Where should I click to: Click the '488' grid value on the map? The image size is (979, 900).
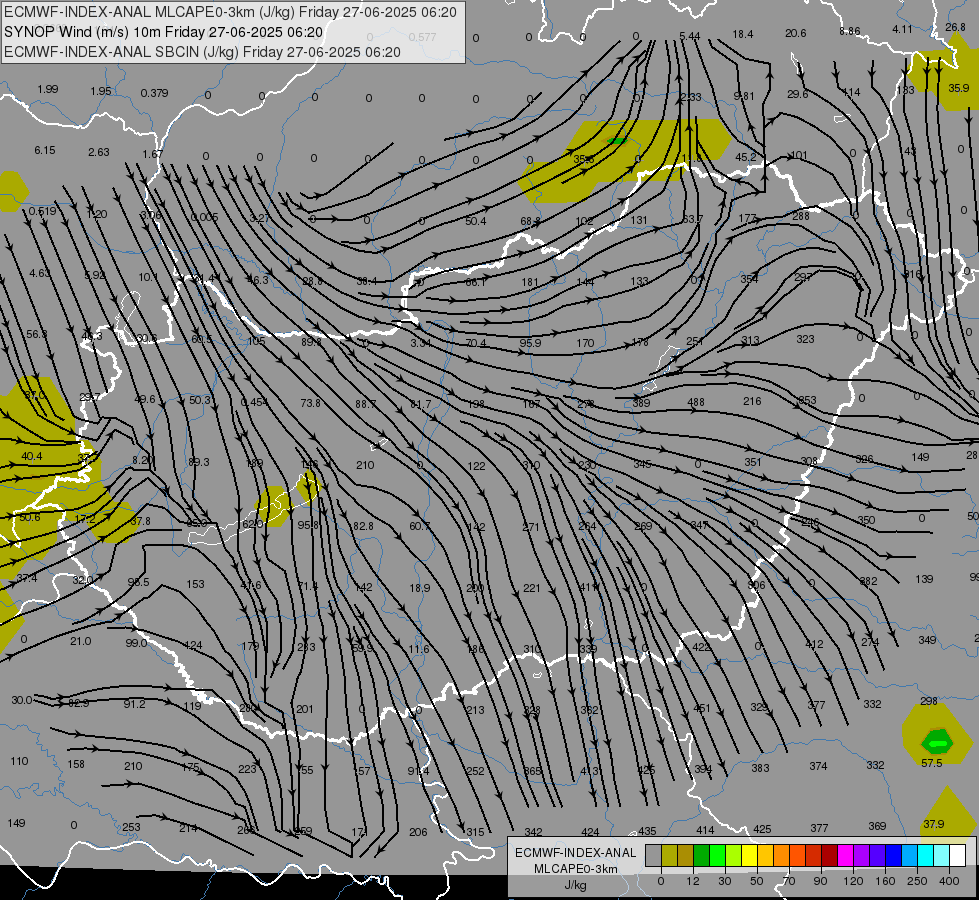pos(696,403)
